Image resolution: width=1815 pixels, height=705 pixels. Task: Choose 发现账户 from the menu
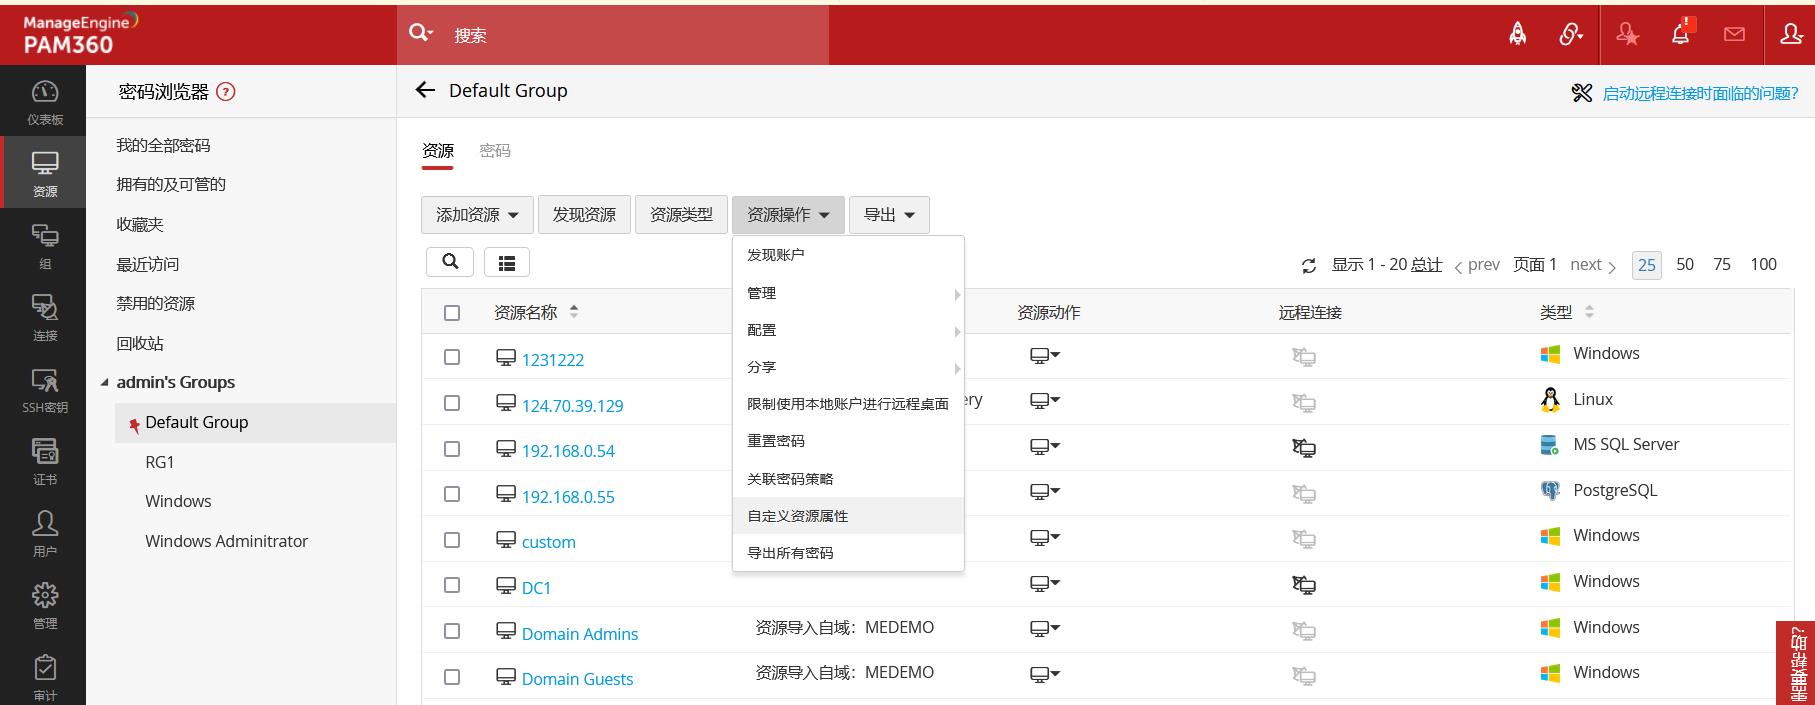click(848, 255)
